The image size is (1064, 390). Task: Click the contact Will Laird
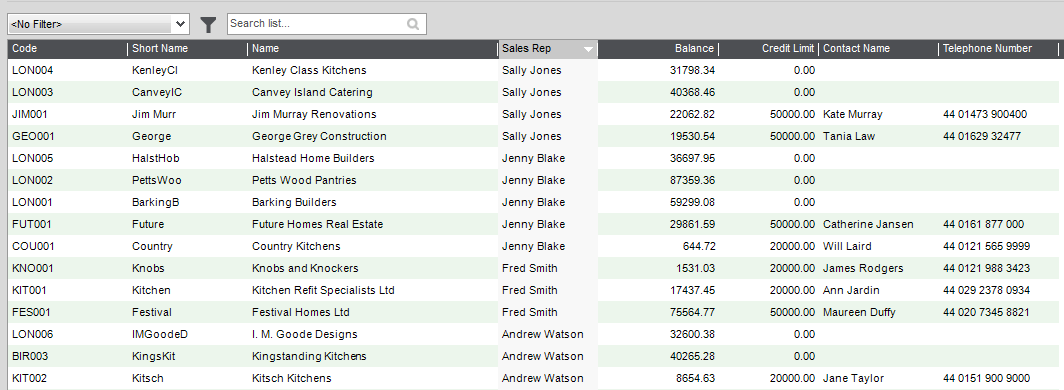click(x=848, y=246)
